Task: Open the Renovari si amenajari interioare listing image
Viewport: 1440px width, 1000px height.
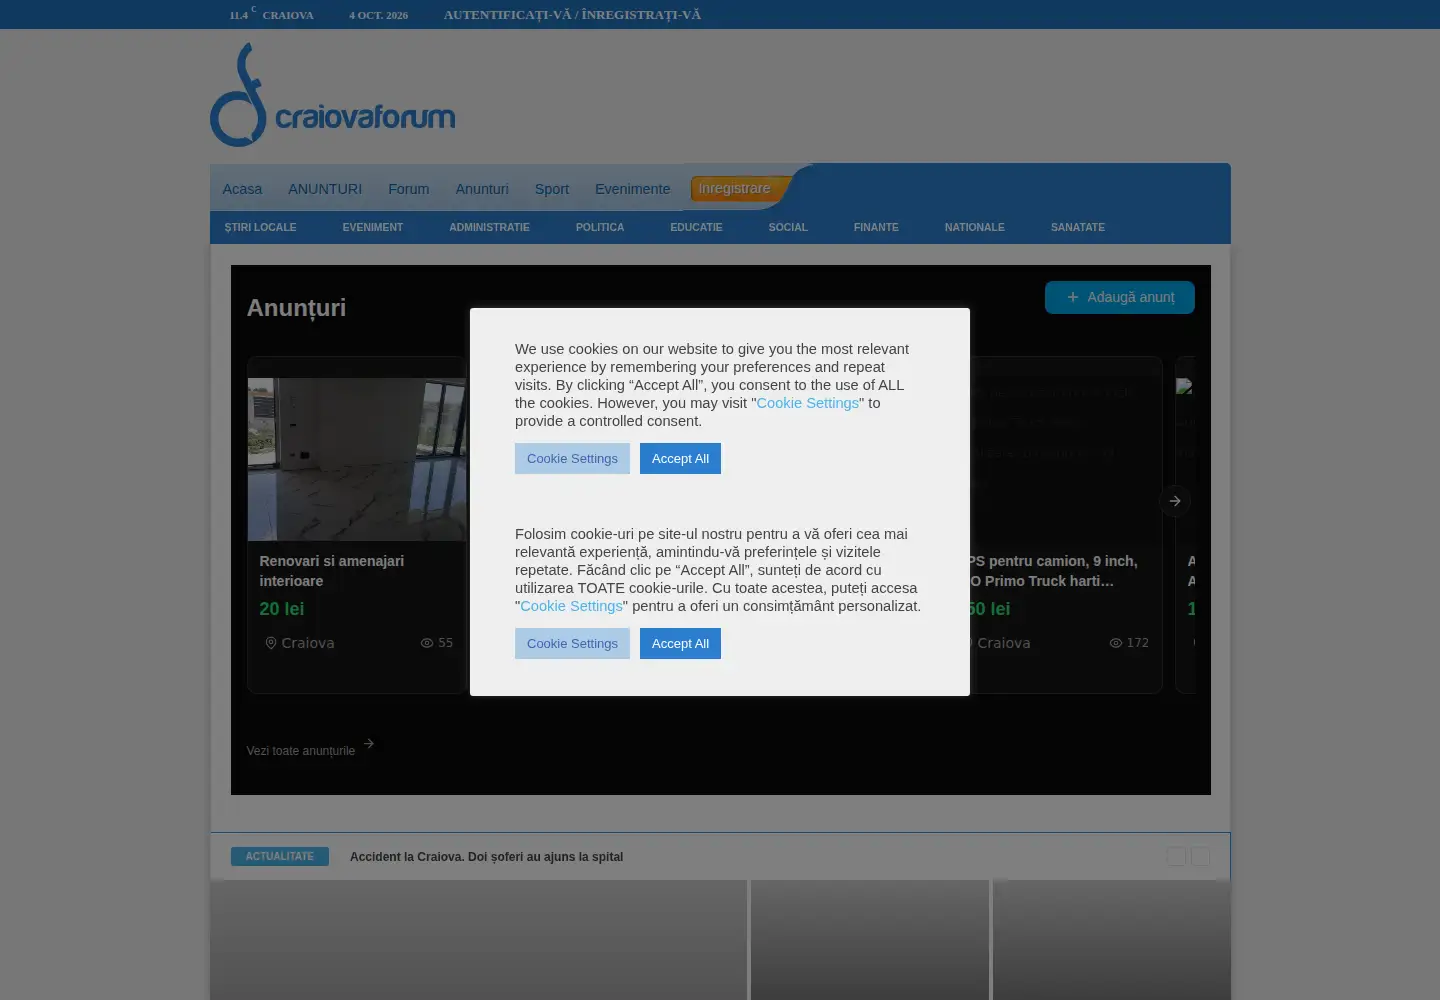Action: (357, 459)
